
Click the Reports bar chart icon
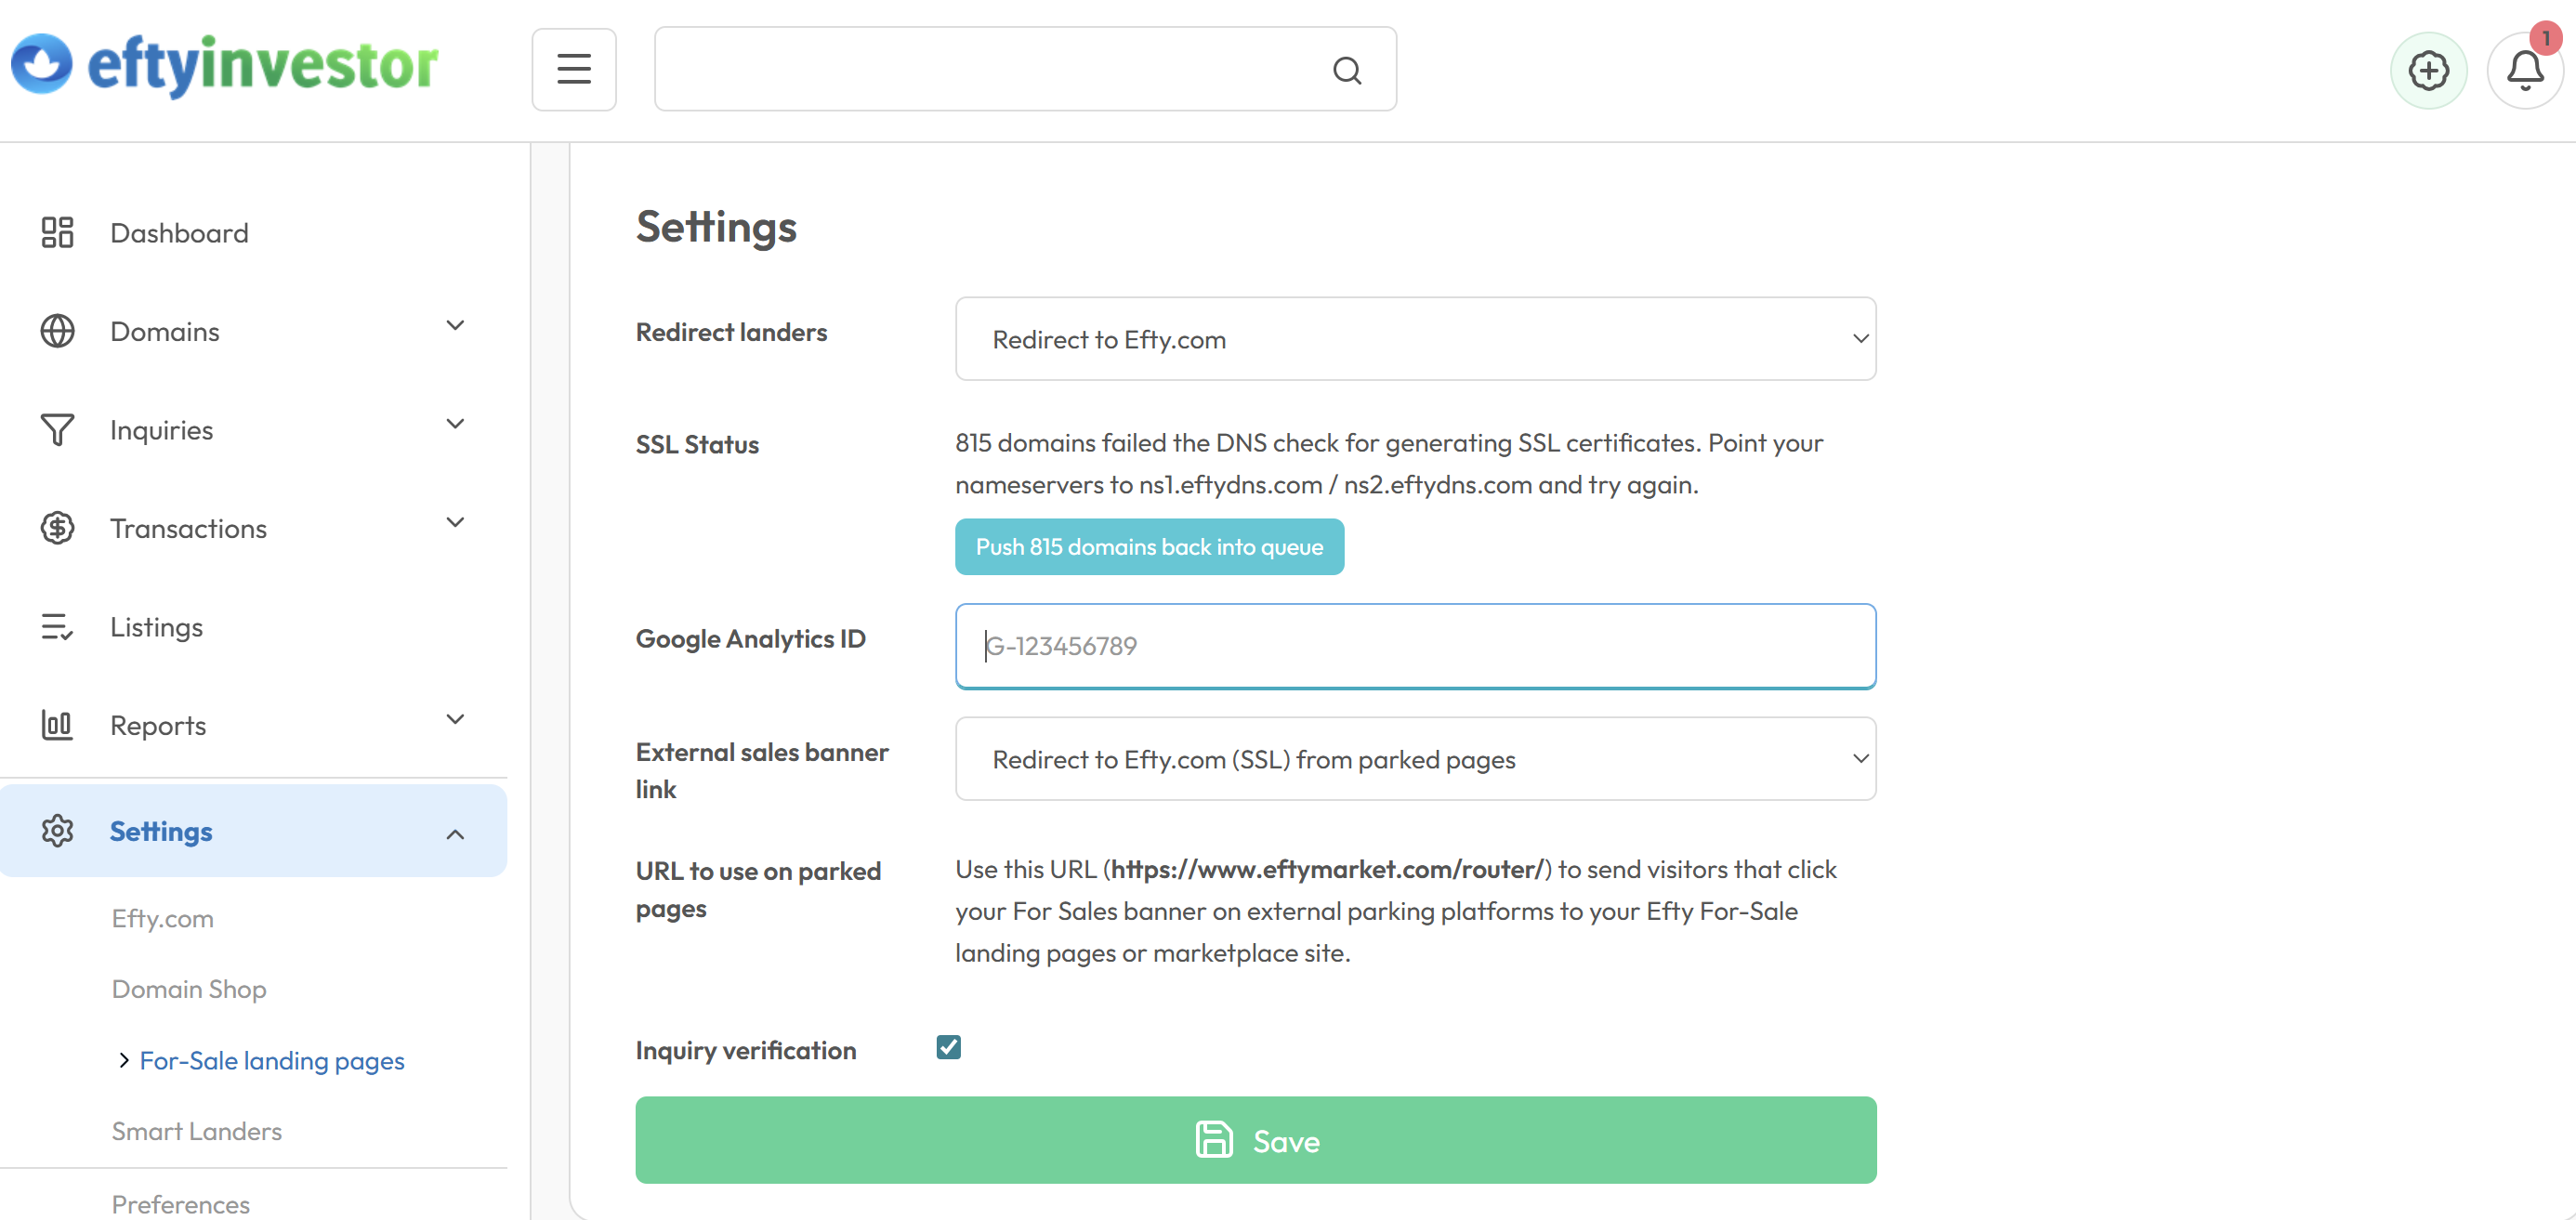click(x=57, y=725)
